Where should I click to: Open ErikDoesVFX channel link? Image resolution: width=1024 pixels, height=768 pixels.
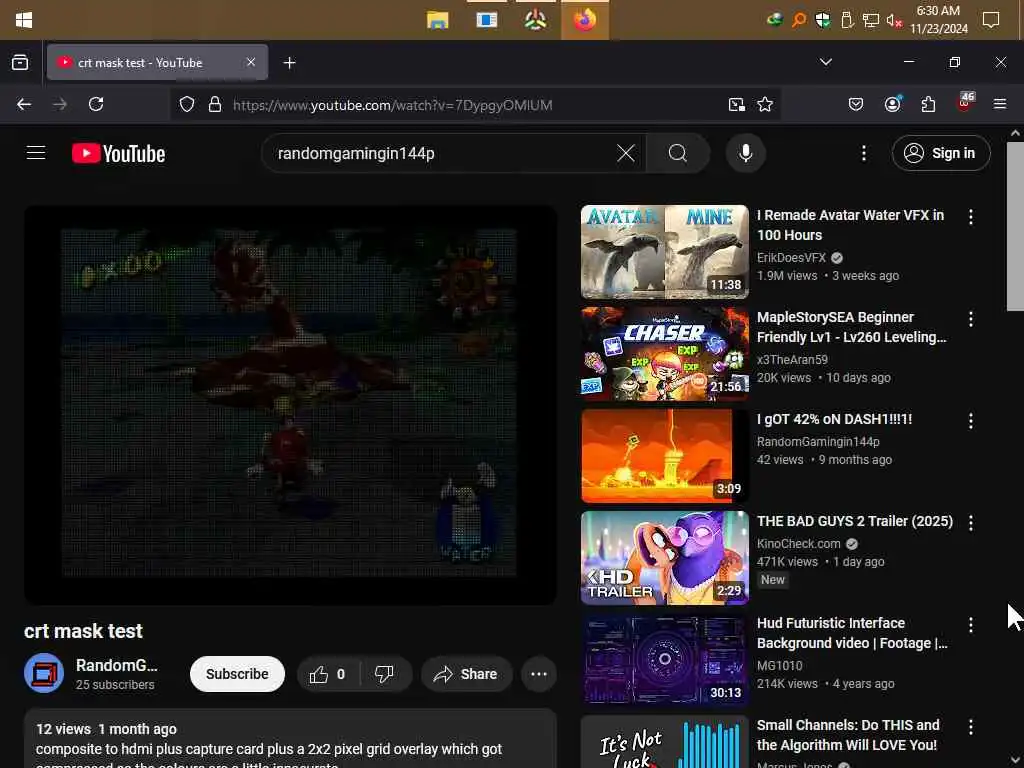click(792, 258)
